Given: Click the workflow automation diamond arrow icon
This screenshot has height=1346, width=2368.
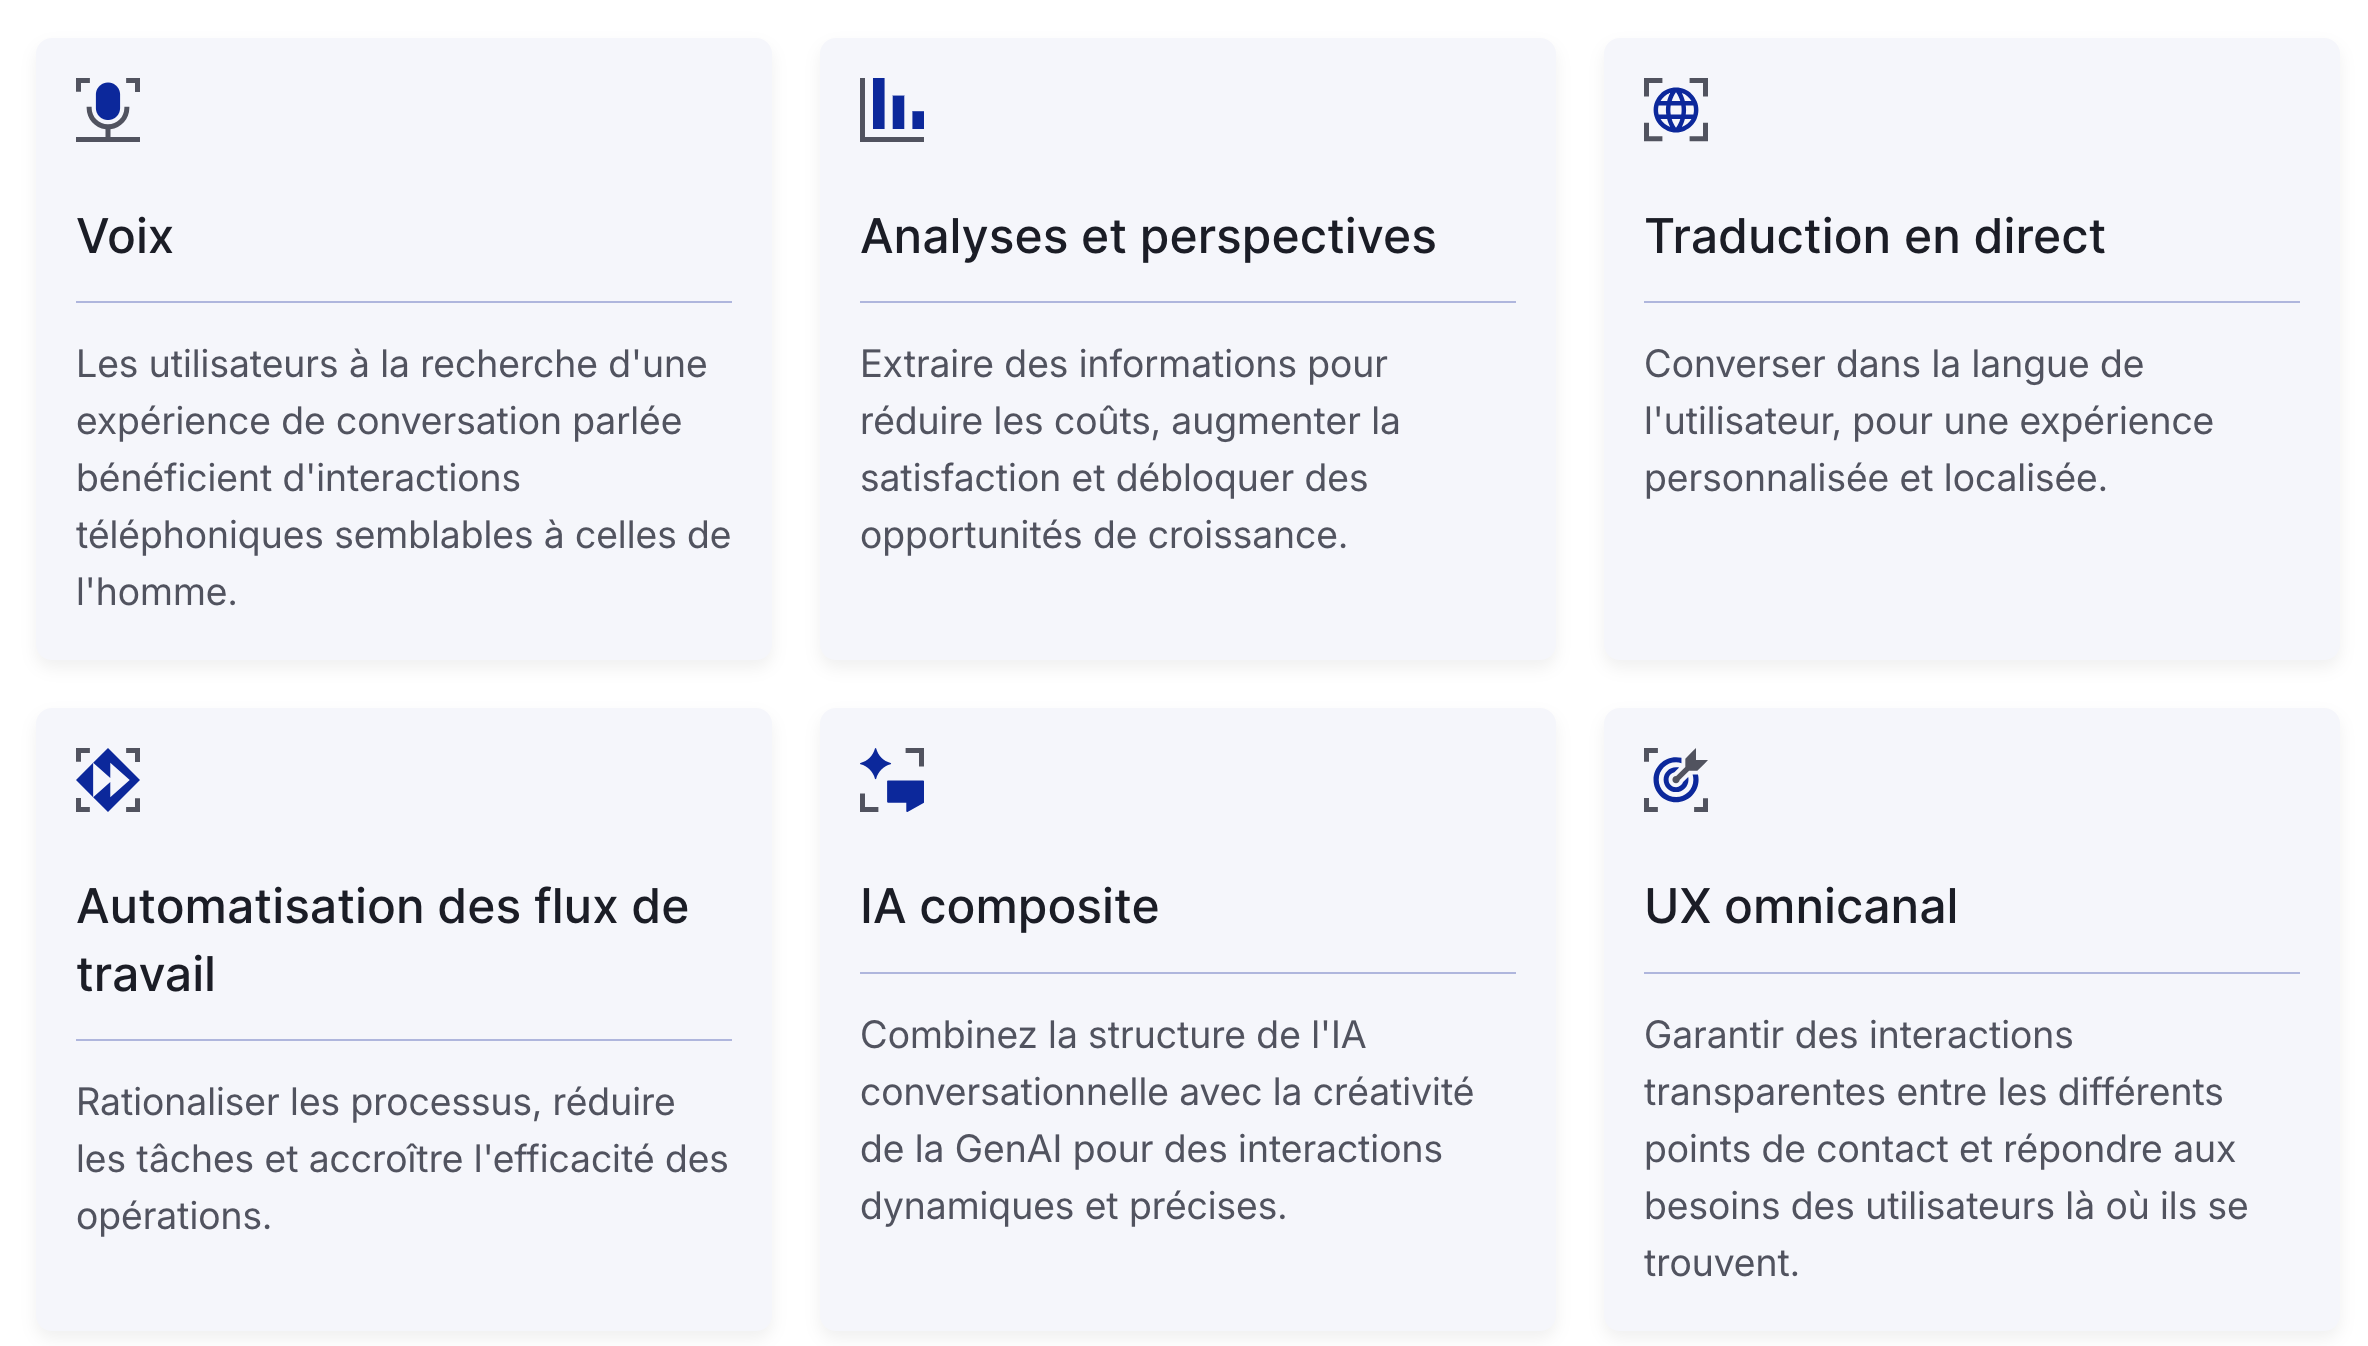Looking at the screenshot, I should click(108, 780).
